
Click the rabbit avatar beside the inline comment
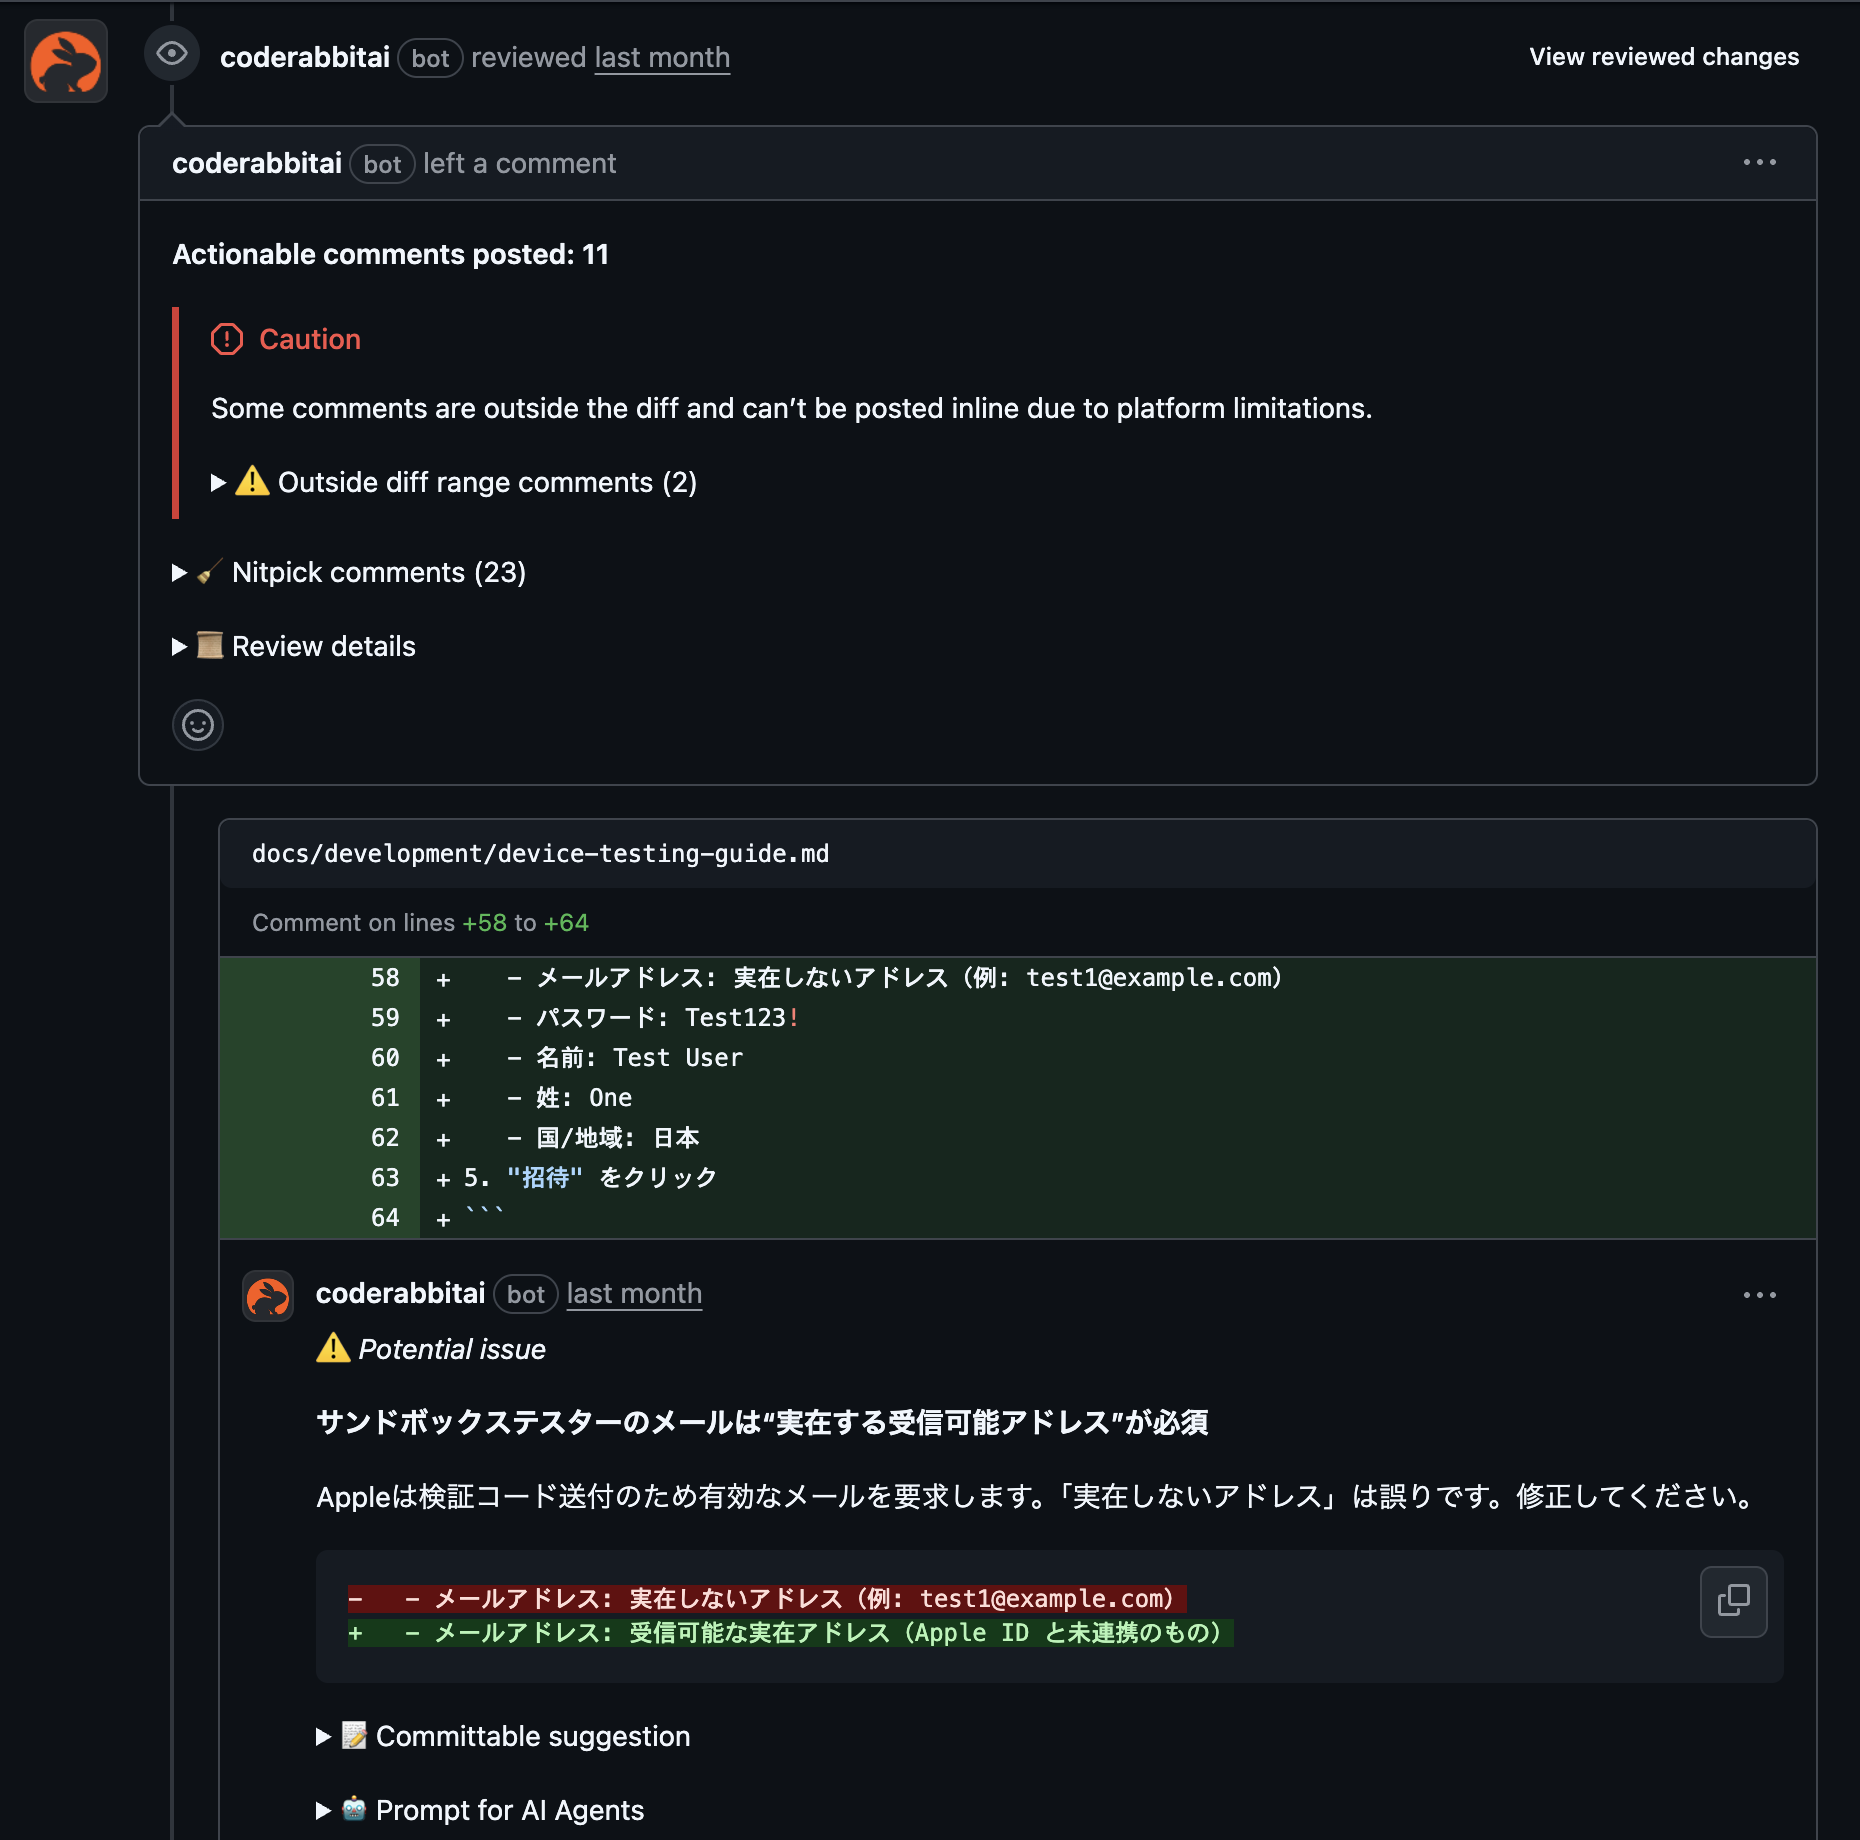click(x=266, y=1295)
